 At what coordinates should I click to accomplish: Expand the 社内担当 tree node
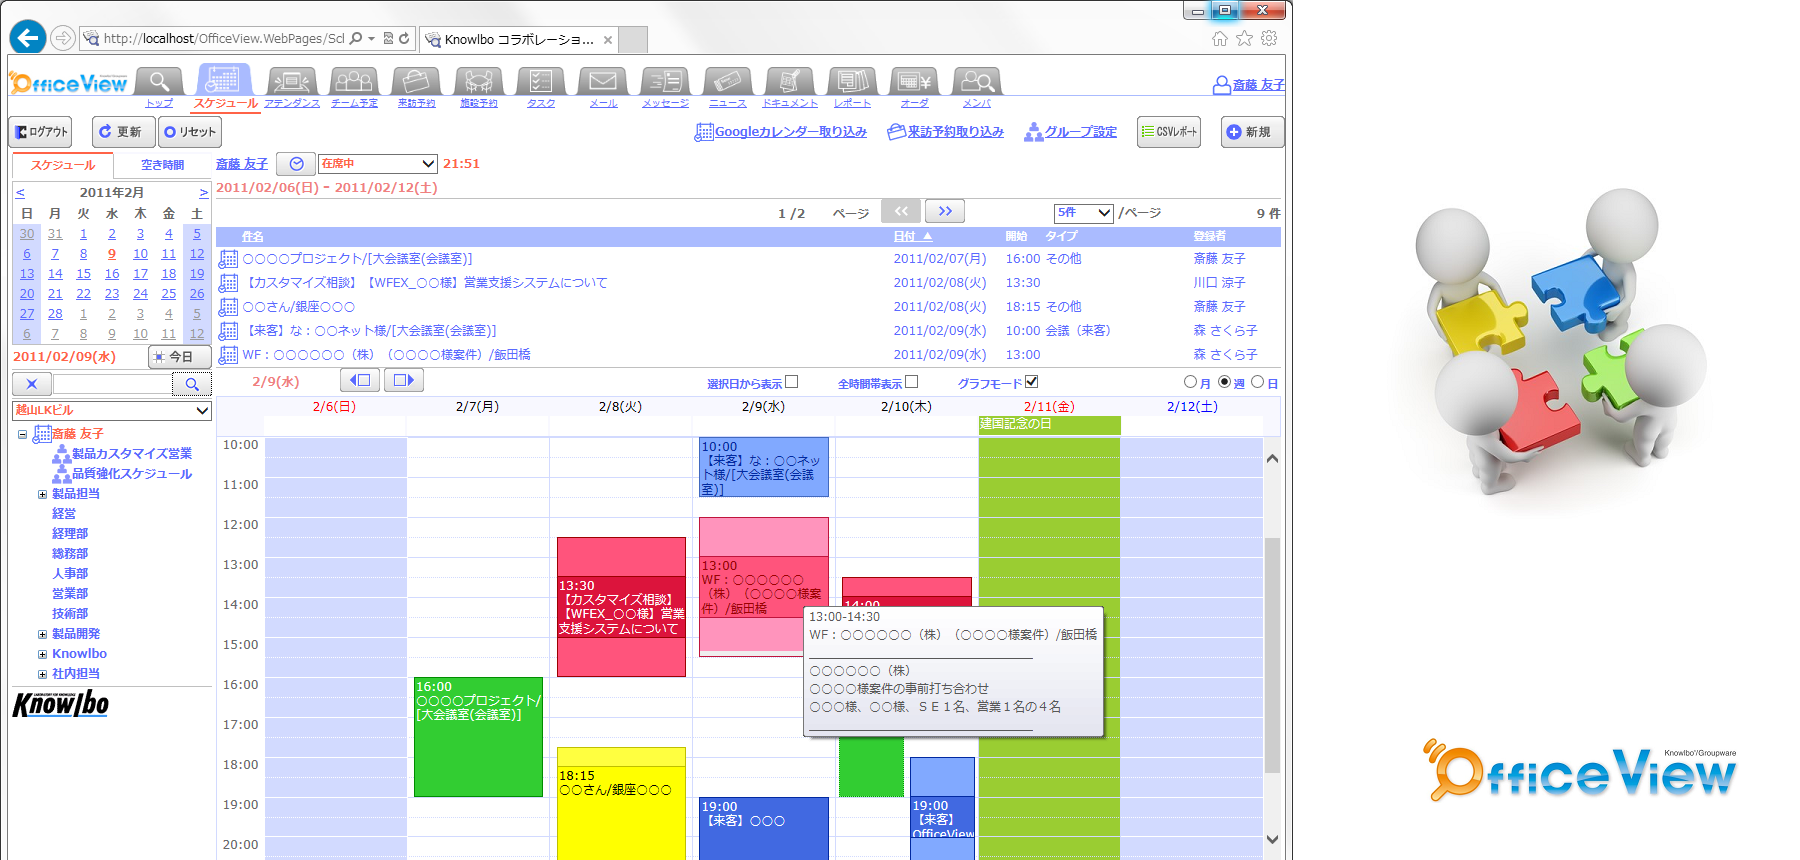pyautogui.click(x=42, y=674)
